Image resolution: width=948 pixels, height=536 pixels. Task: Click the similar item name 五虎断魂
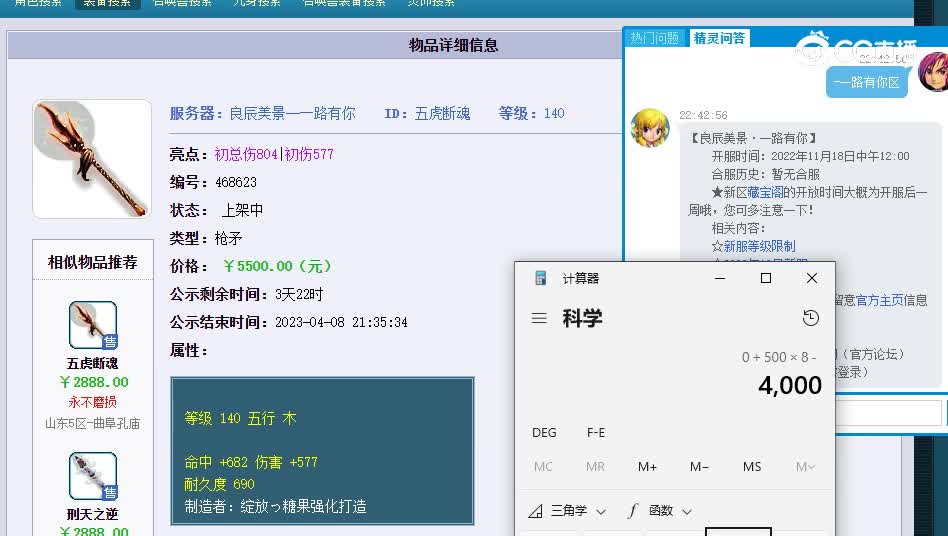(x=93, y=363)
